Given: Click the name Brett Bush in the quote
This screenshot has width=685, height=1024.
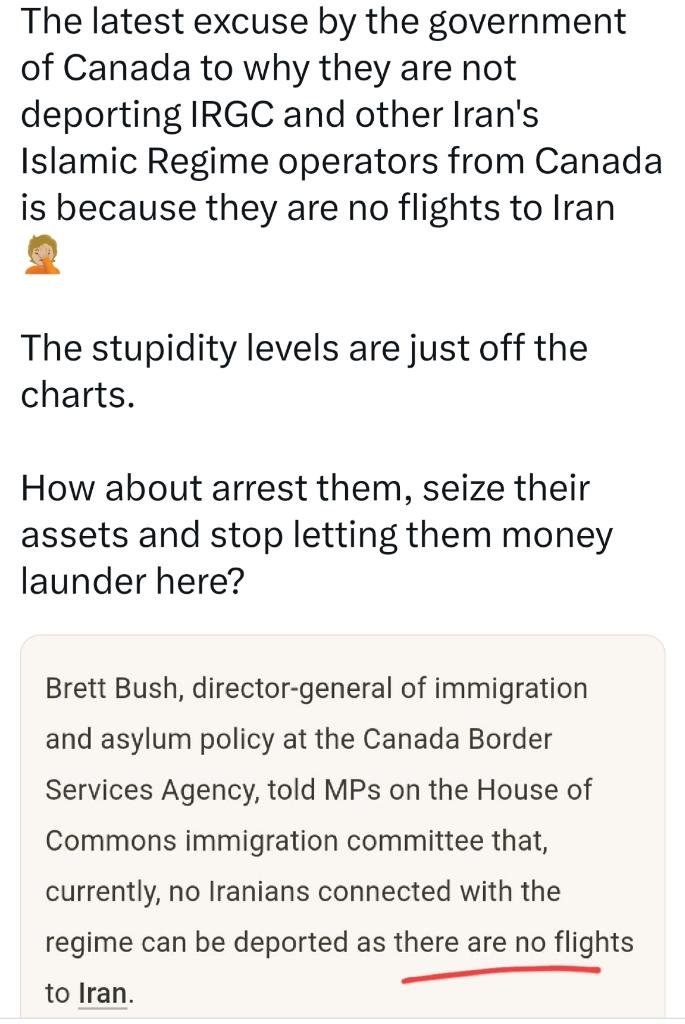Looking at the screenshot, I should (x=113, y=688).
